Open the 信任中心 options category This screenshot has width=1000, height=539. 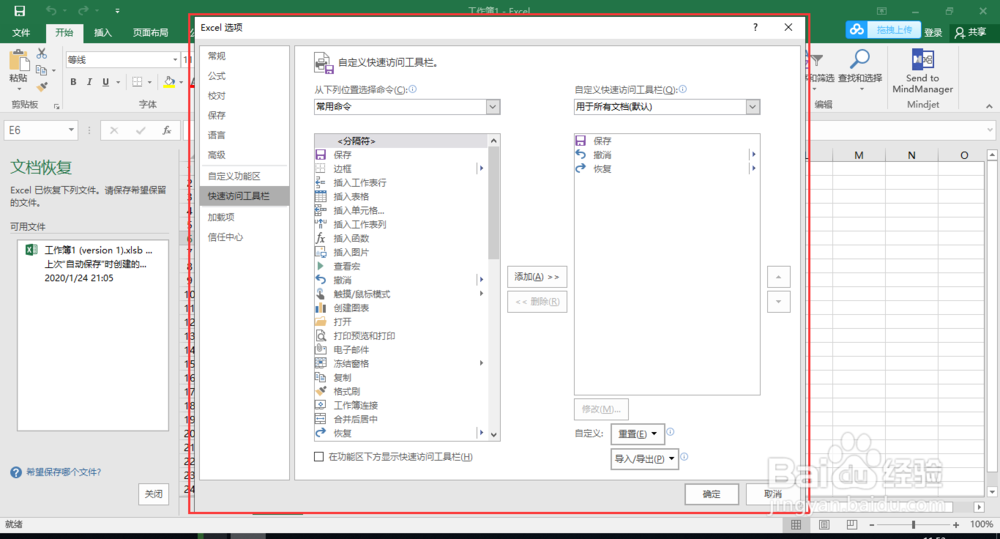225,237
